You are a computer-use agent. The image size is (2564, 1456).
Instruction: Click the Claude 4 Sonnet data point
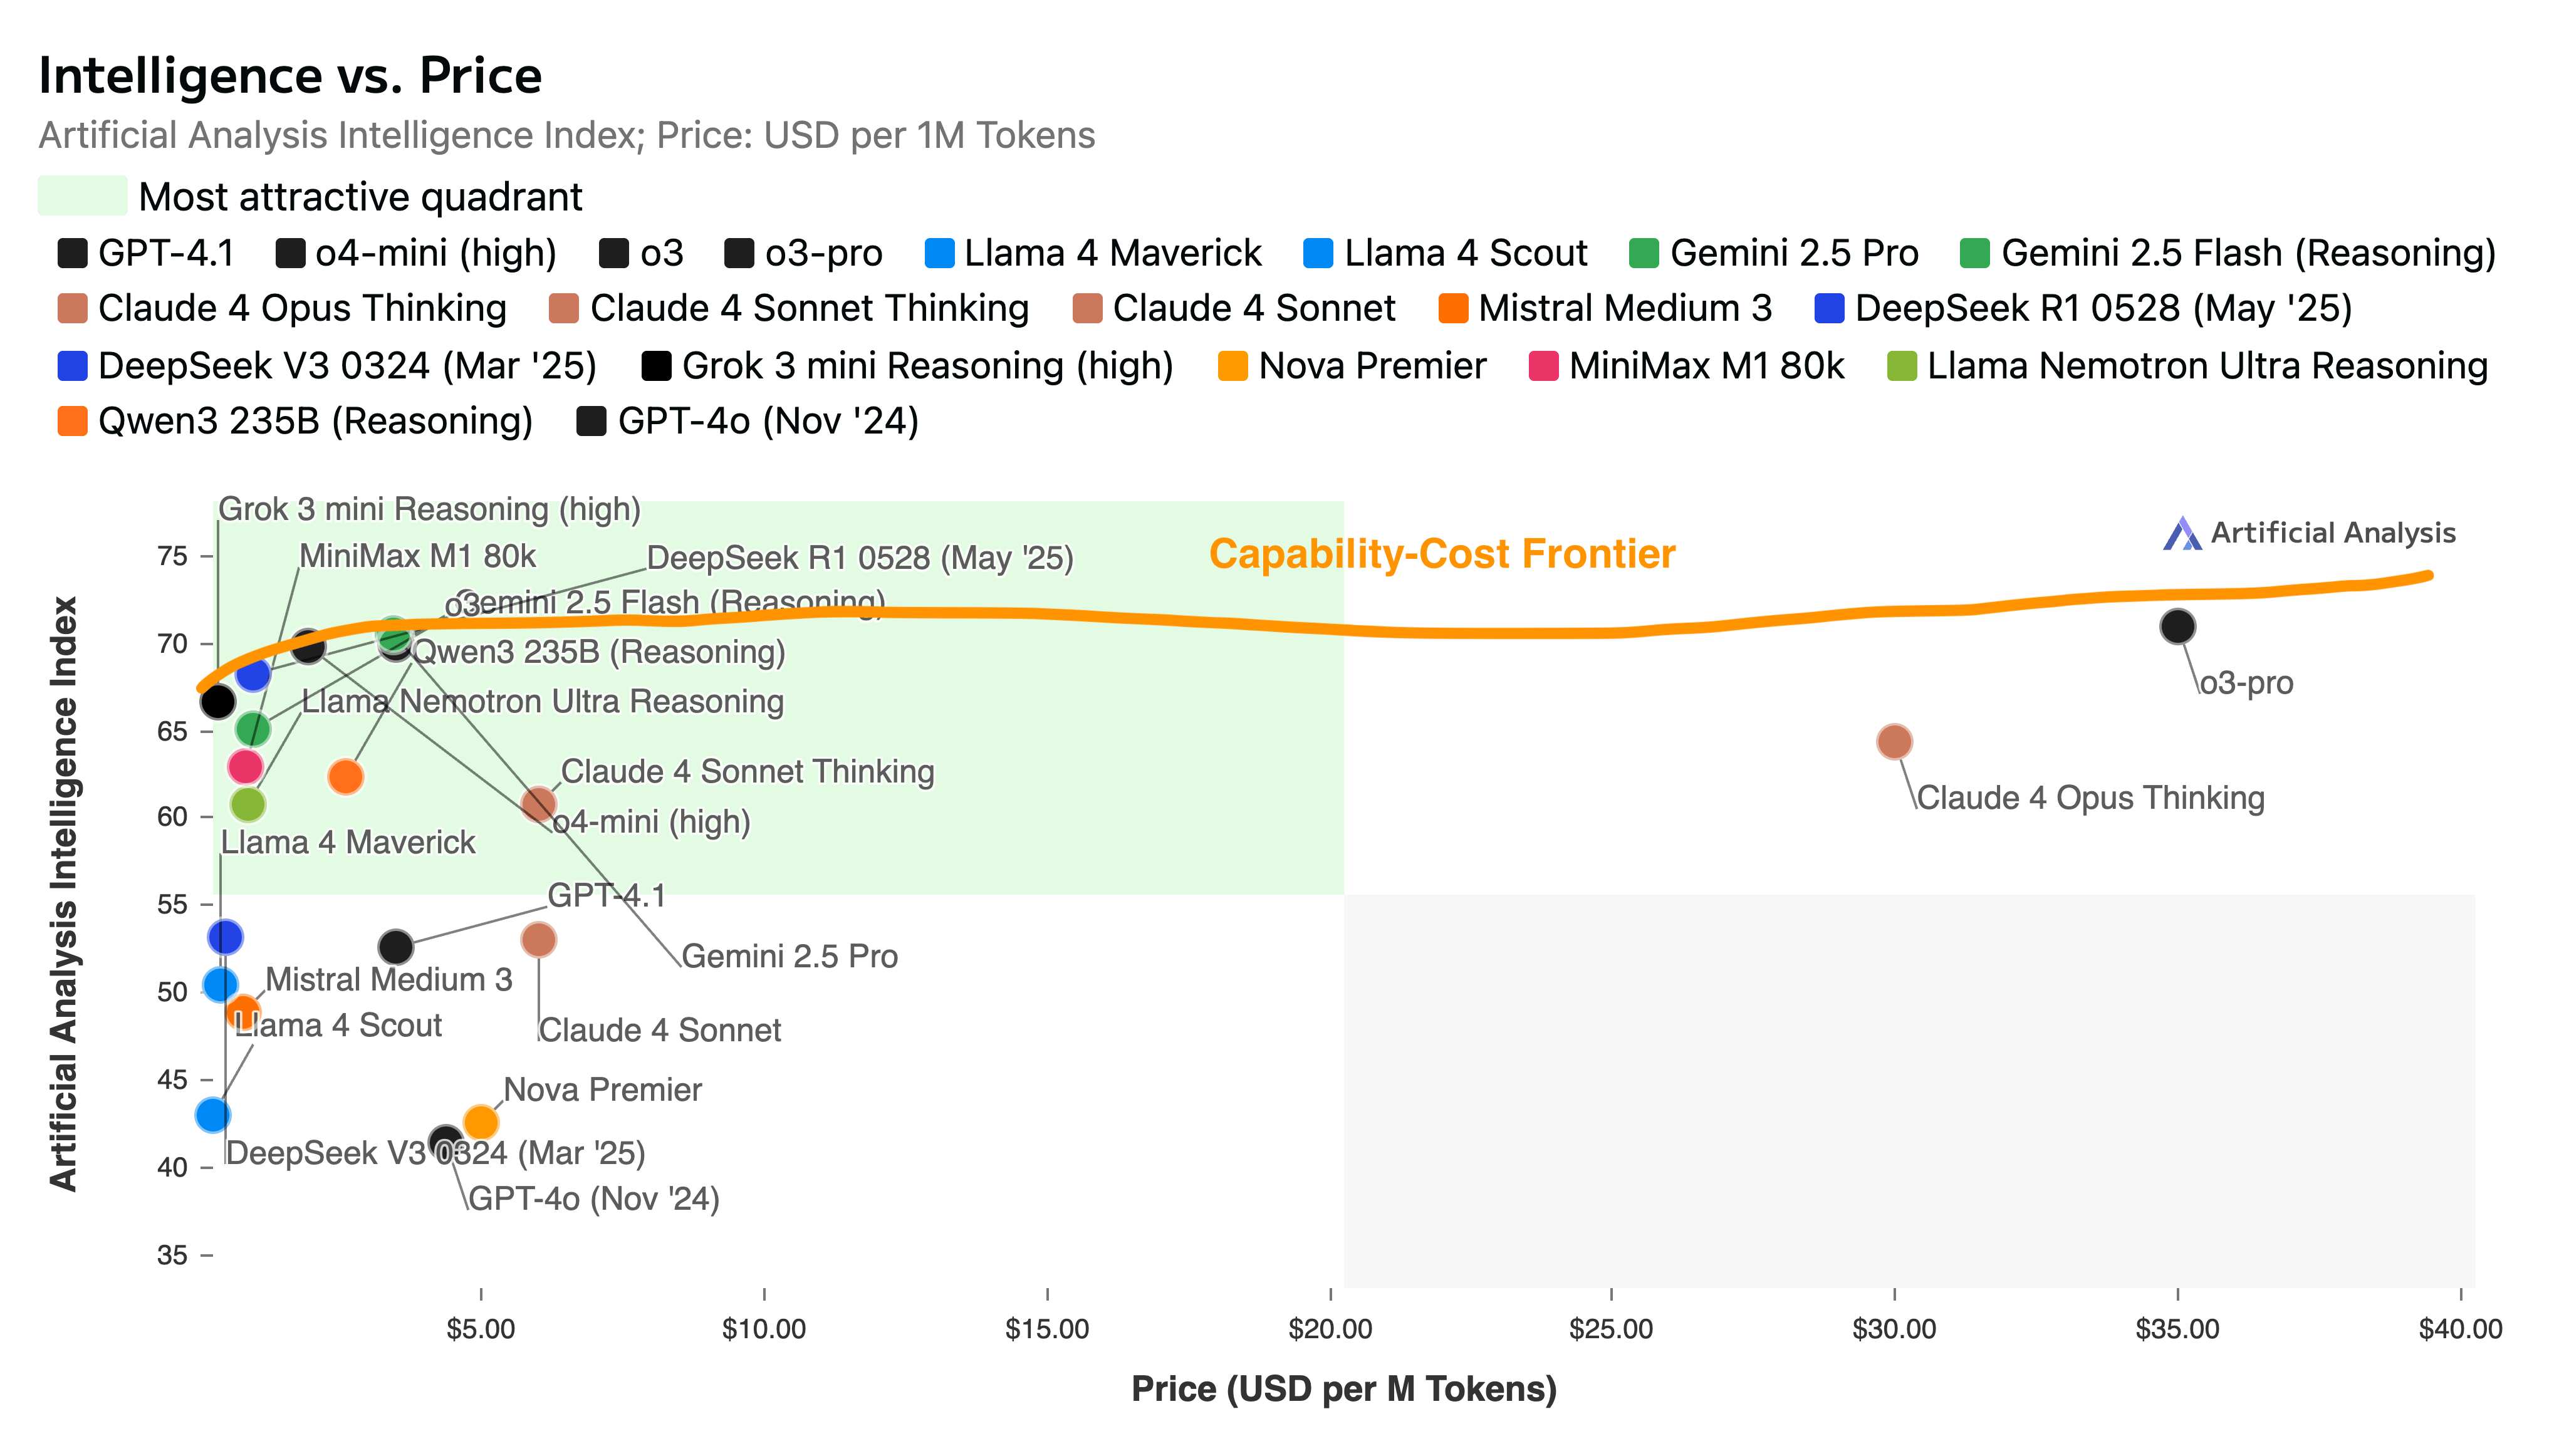pos(539,940)
